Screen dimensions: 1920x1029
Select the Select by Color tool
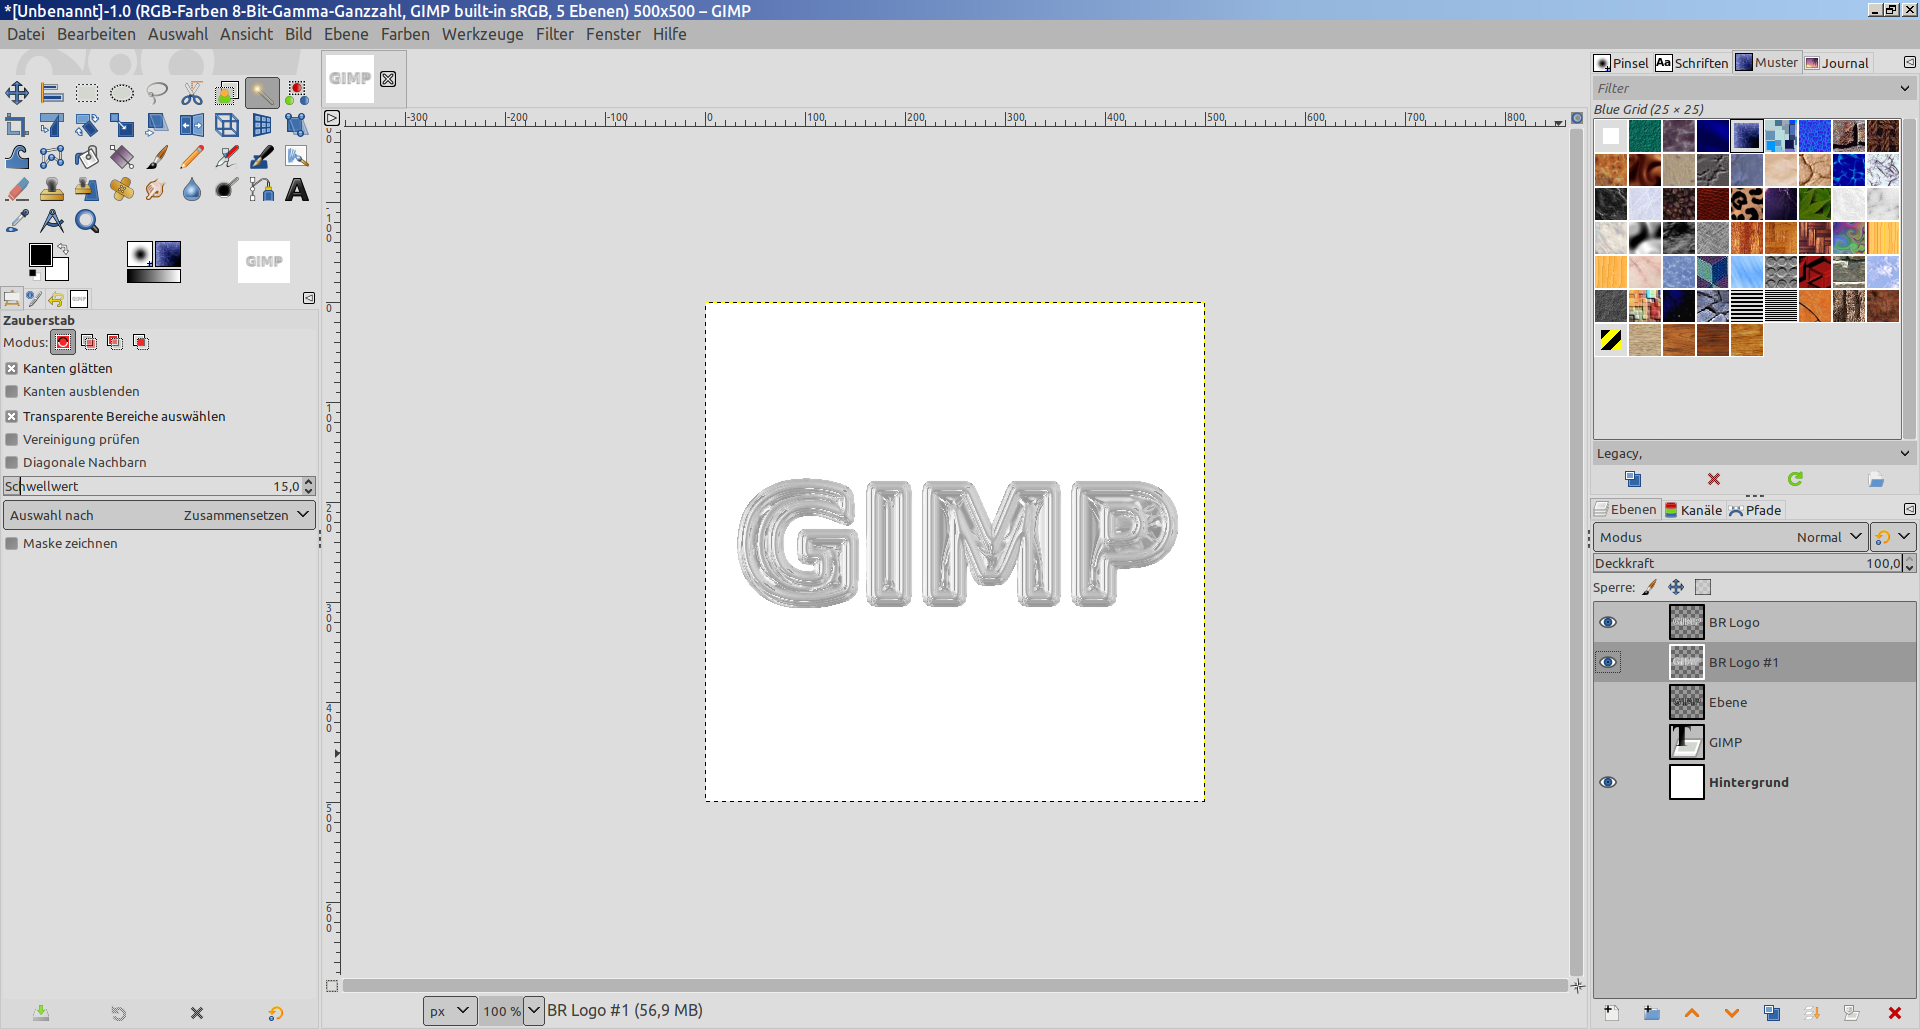297,93
